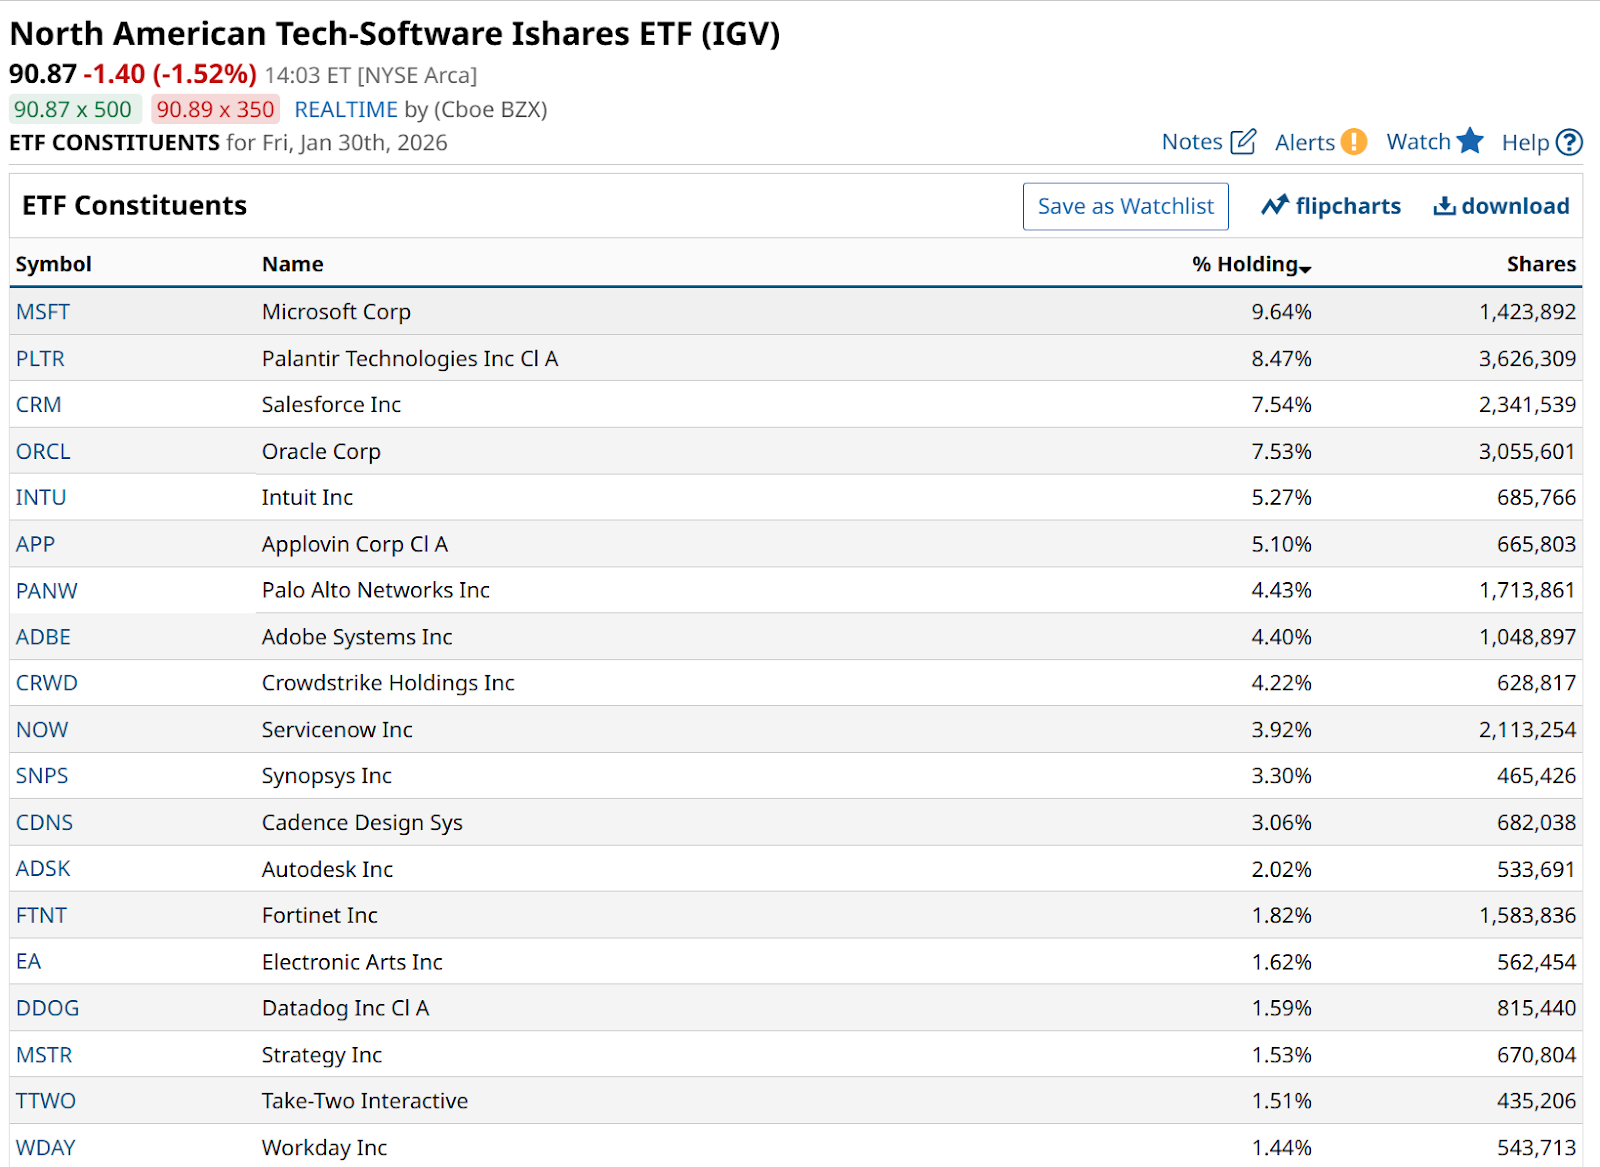Open the PLTR symbol link

click(40, 358)
